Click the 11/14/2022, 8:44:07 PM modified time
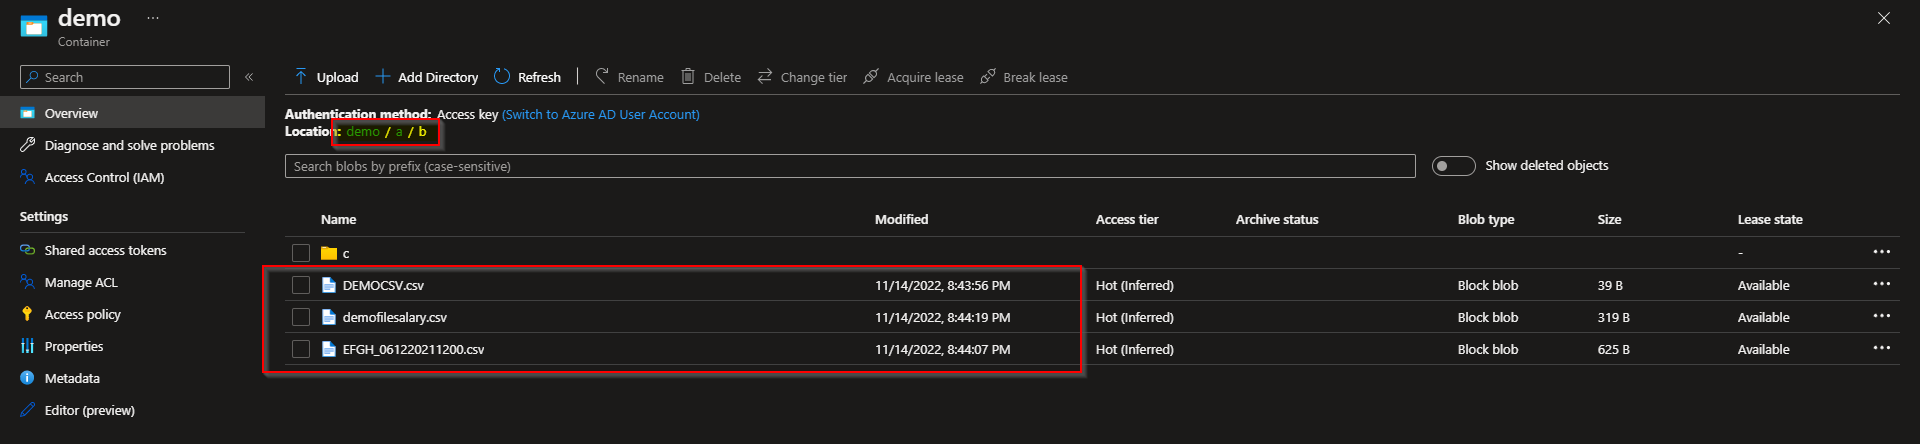The image size is (1920, 444). coord(942,349)
